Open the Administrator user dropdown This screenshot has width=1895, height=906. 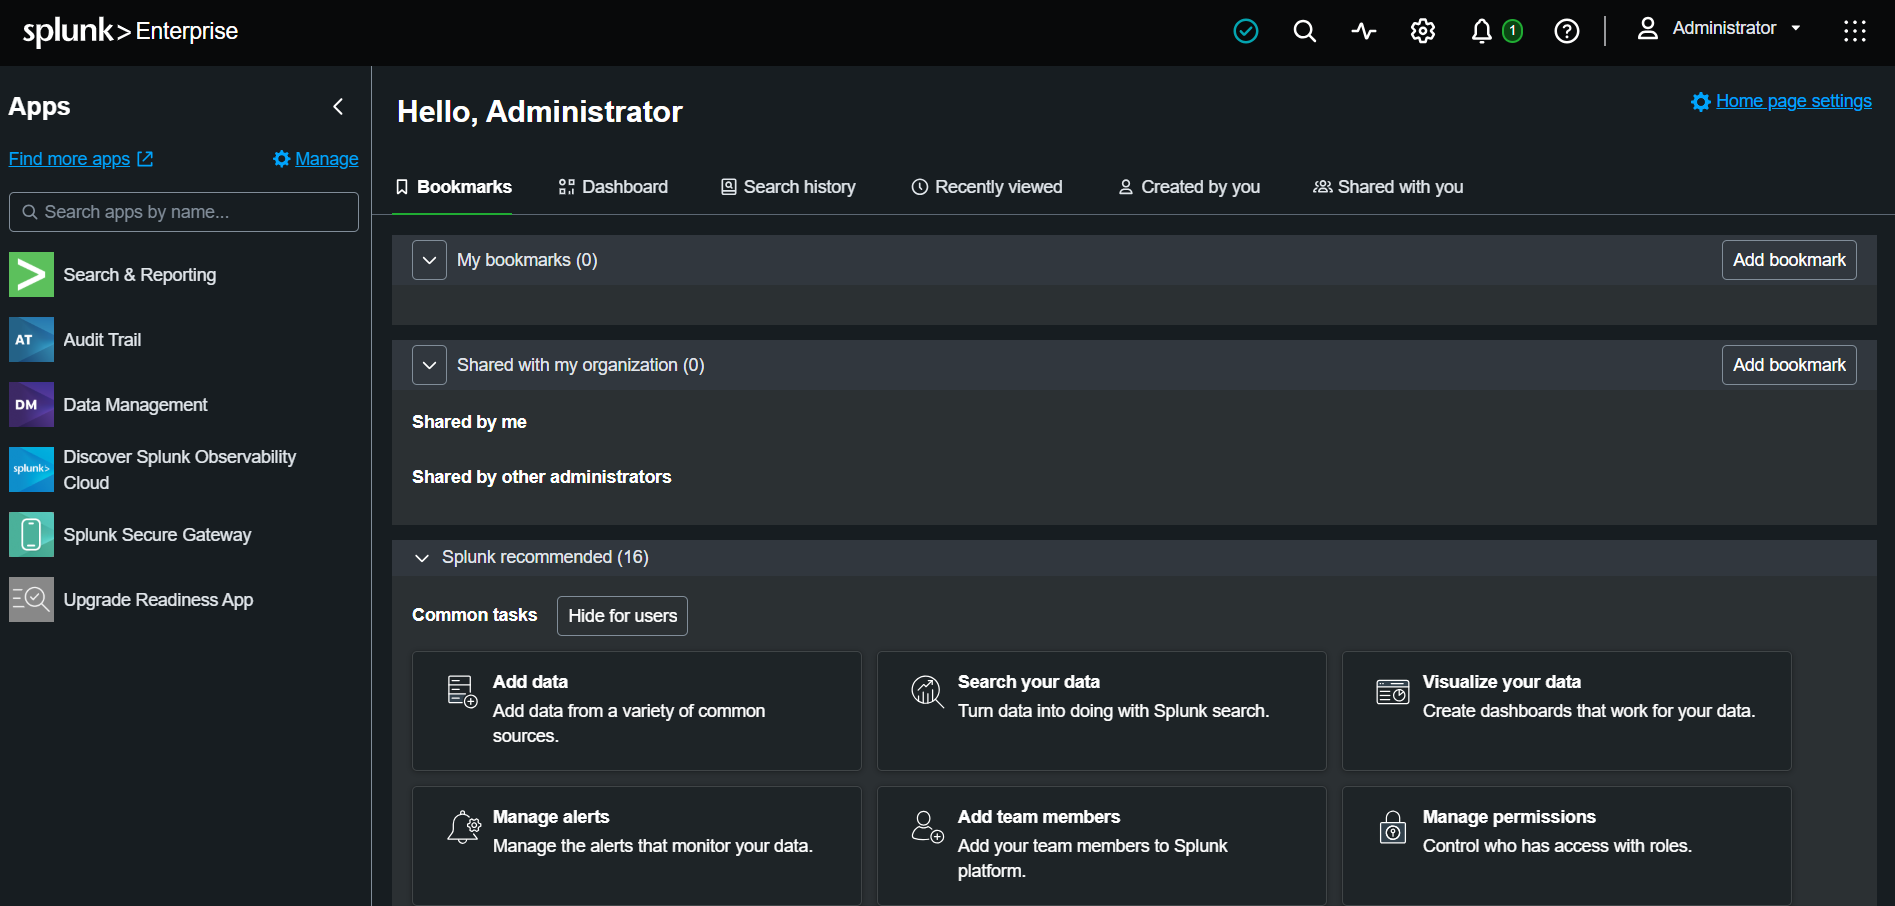point(1719,29)
